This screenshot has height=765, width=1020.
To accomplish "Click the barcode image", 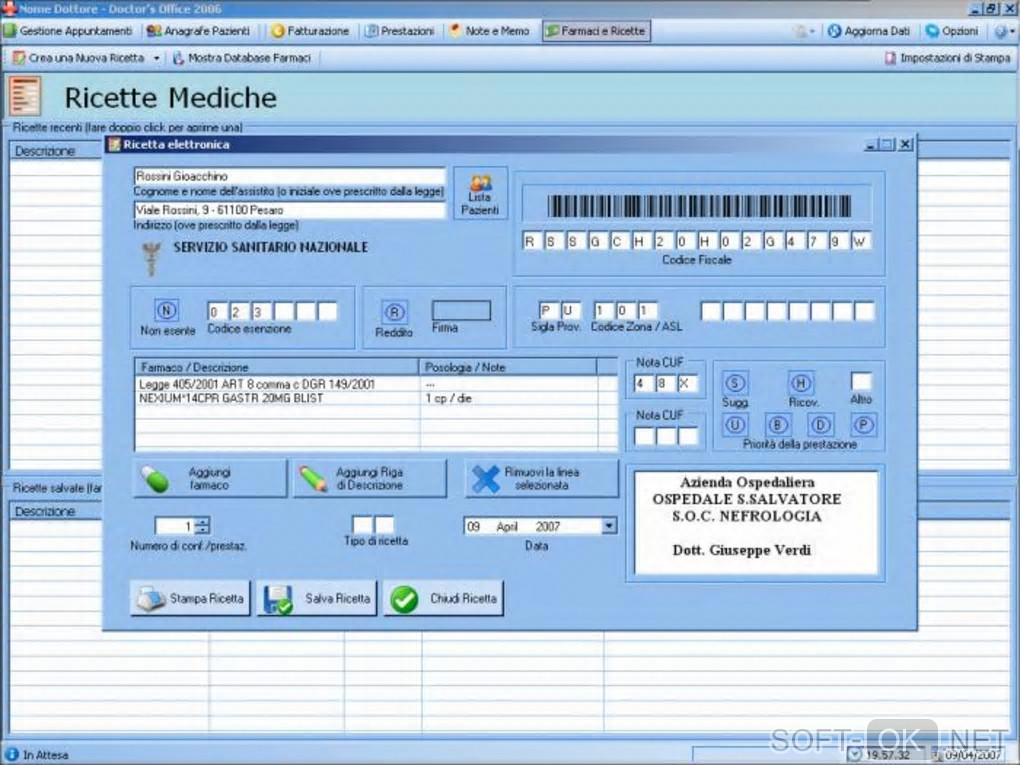I will point(699,206).
